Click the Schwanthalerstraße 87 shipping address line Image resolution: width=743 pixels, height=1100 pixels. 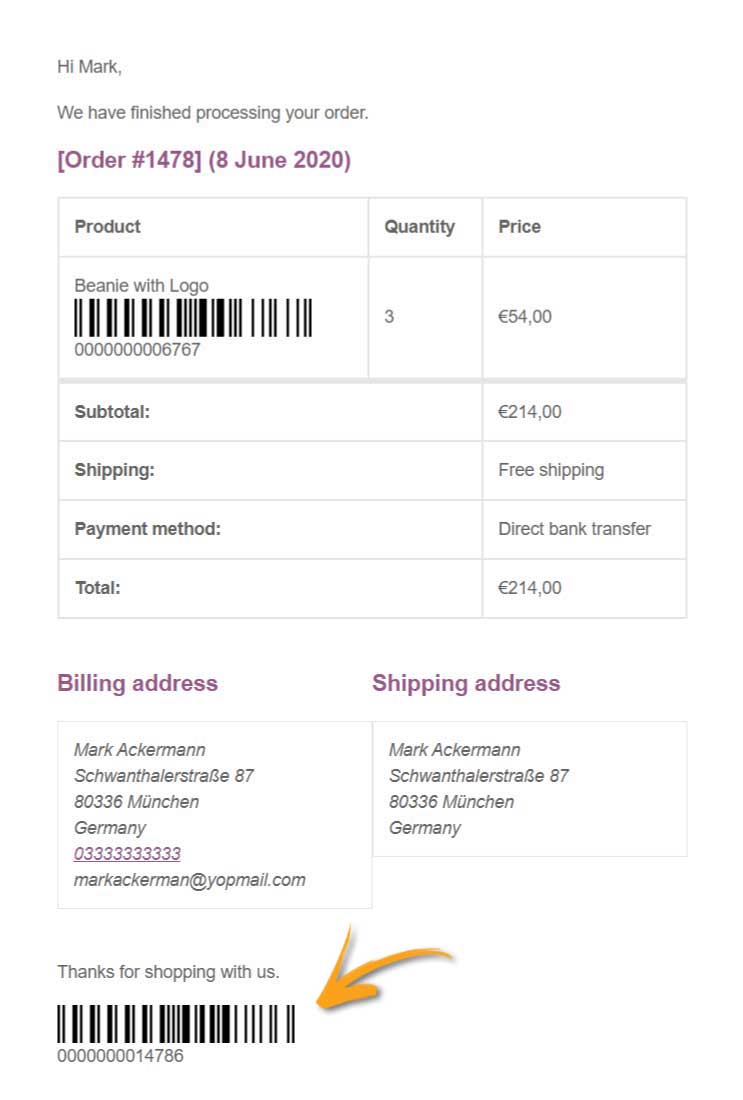478,776
